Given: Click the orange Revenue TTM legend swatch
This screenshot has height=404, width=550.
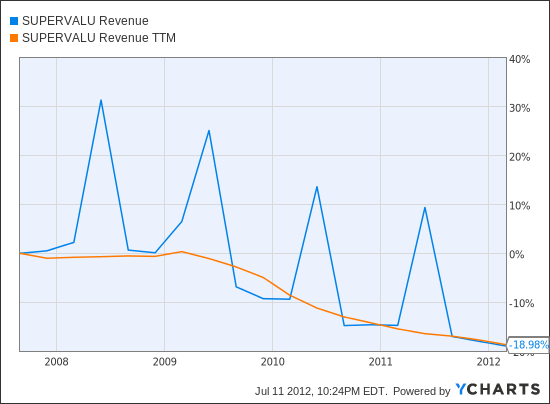Looking at the screenshot, I should [x=14, y=38].
